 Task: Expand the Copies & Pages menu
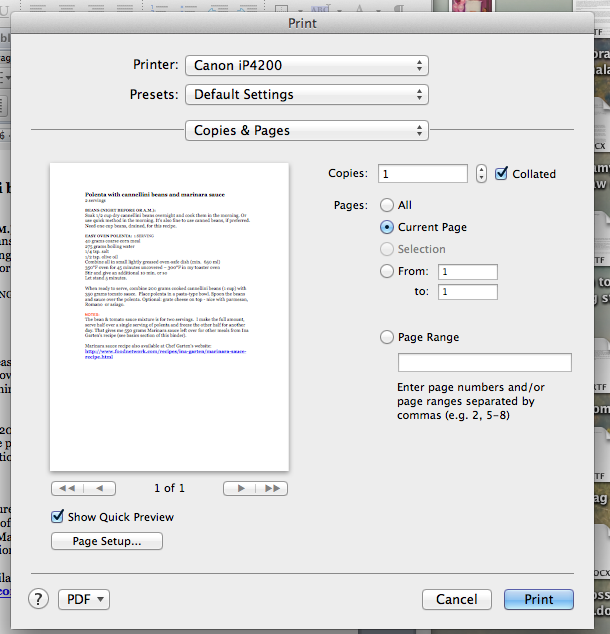[x=306, y=131]
